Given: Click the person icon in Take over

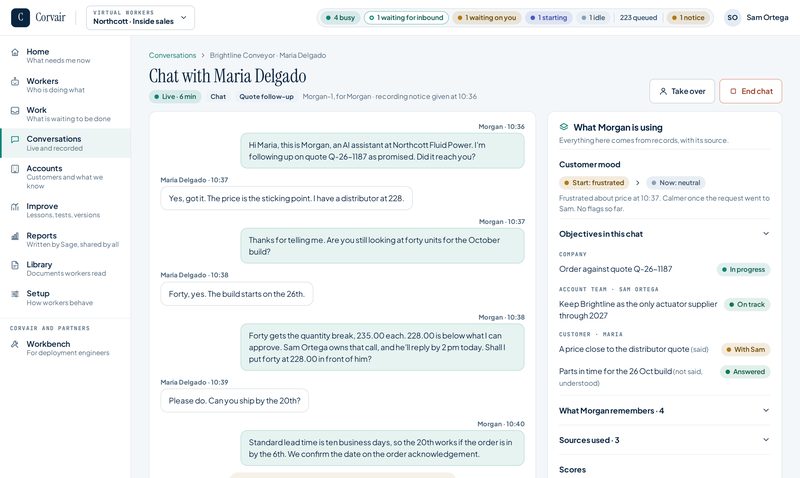Looking at the screenshot, I should tap(663, 91).
